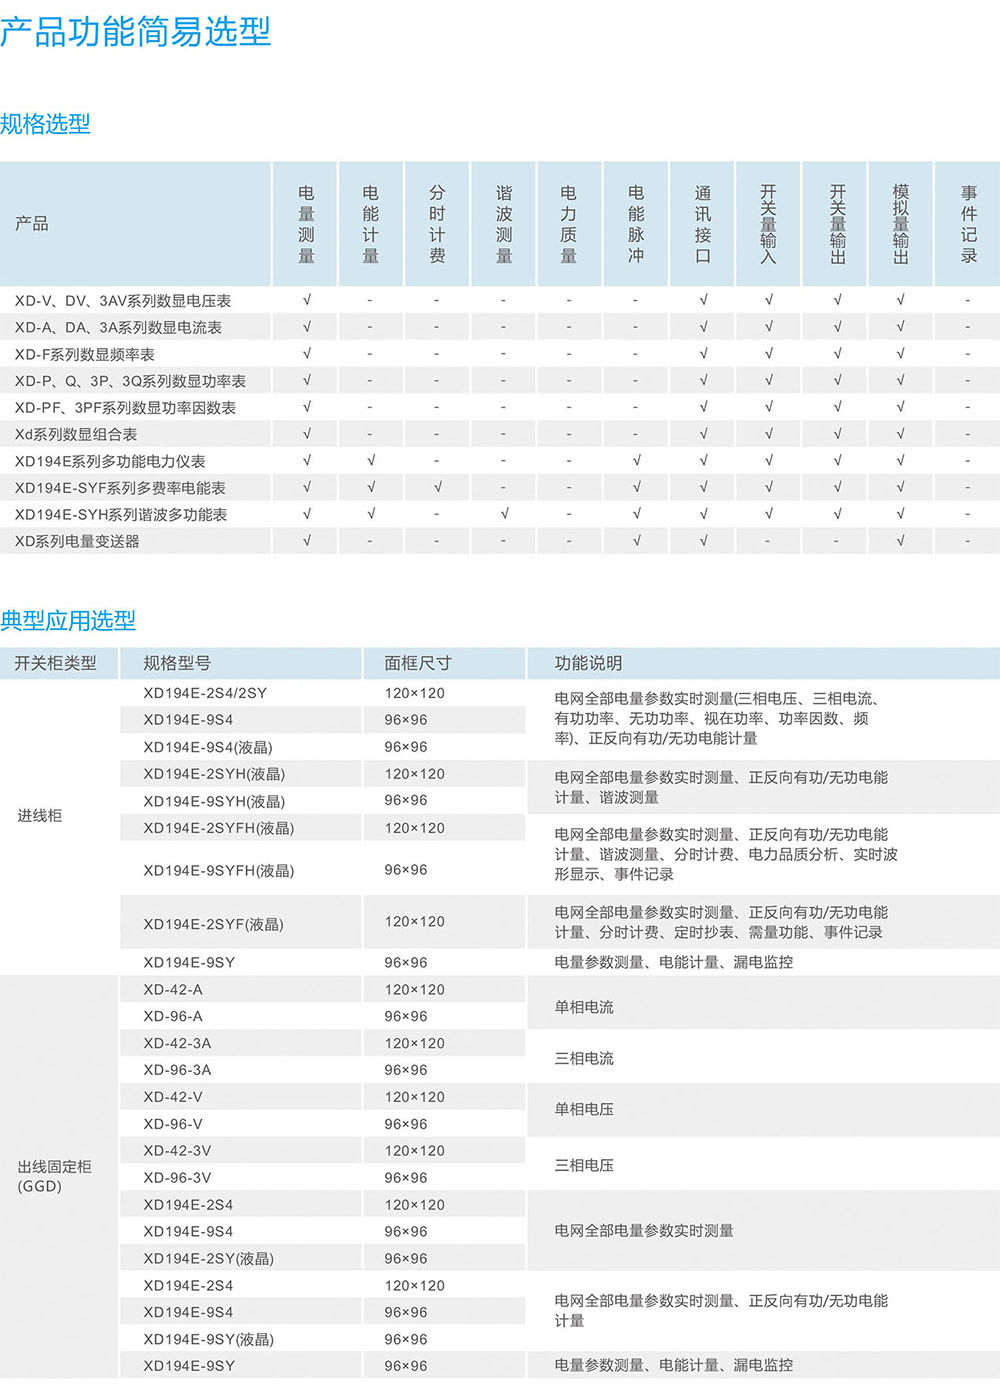Click the 面框尺寸 column header

click(x=418, y=663)
